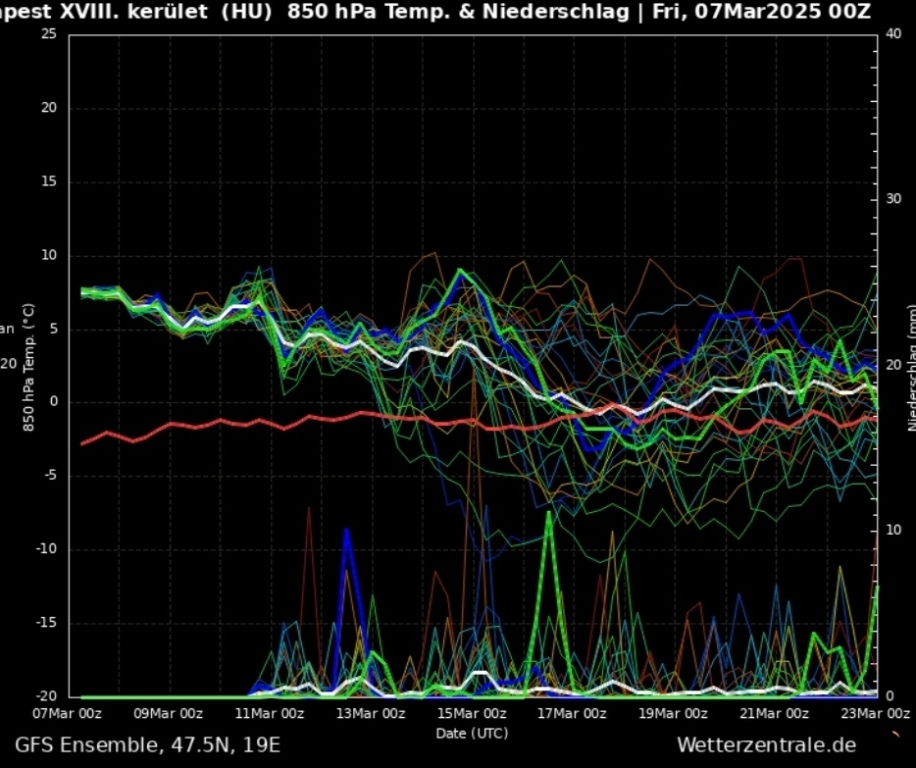Select the 23Mar 00z date tick label
916x768 pixels.
click(x=874, y=713)
